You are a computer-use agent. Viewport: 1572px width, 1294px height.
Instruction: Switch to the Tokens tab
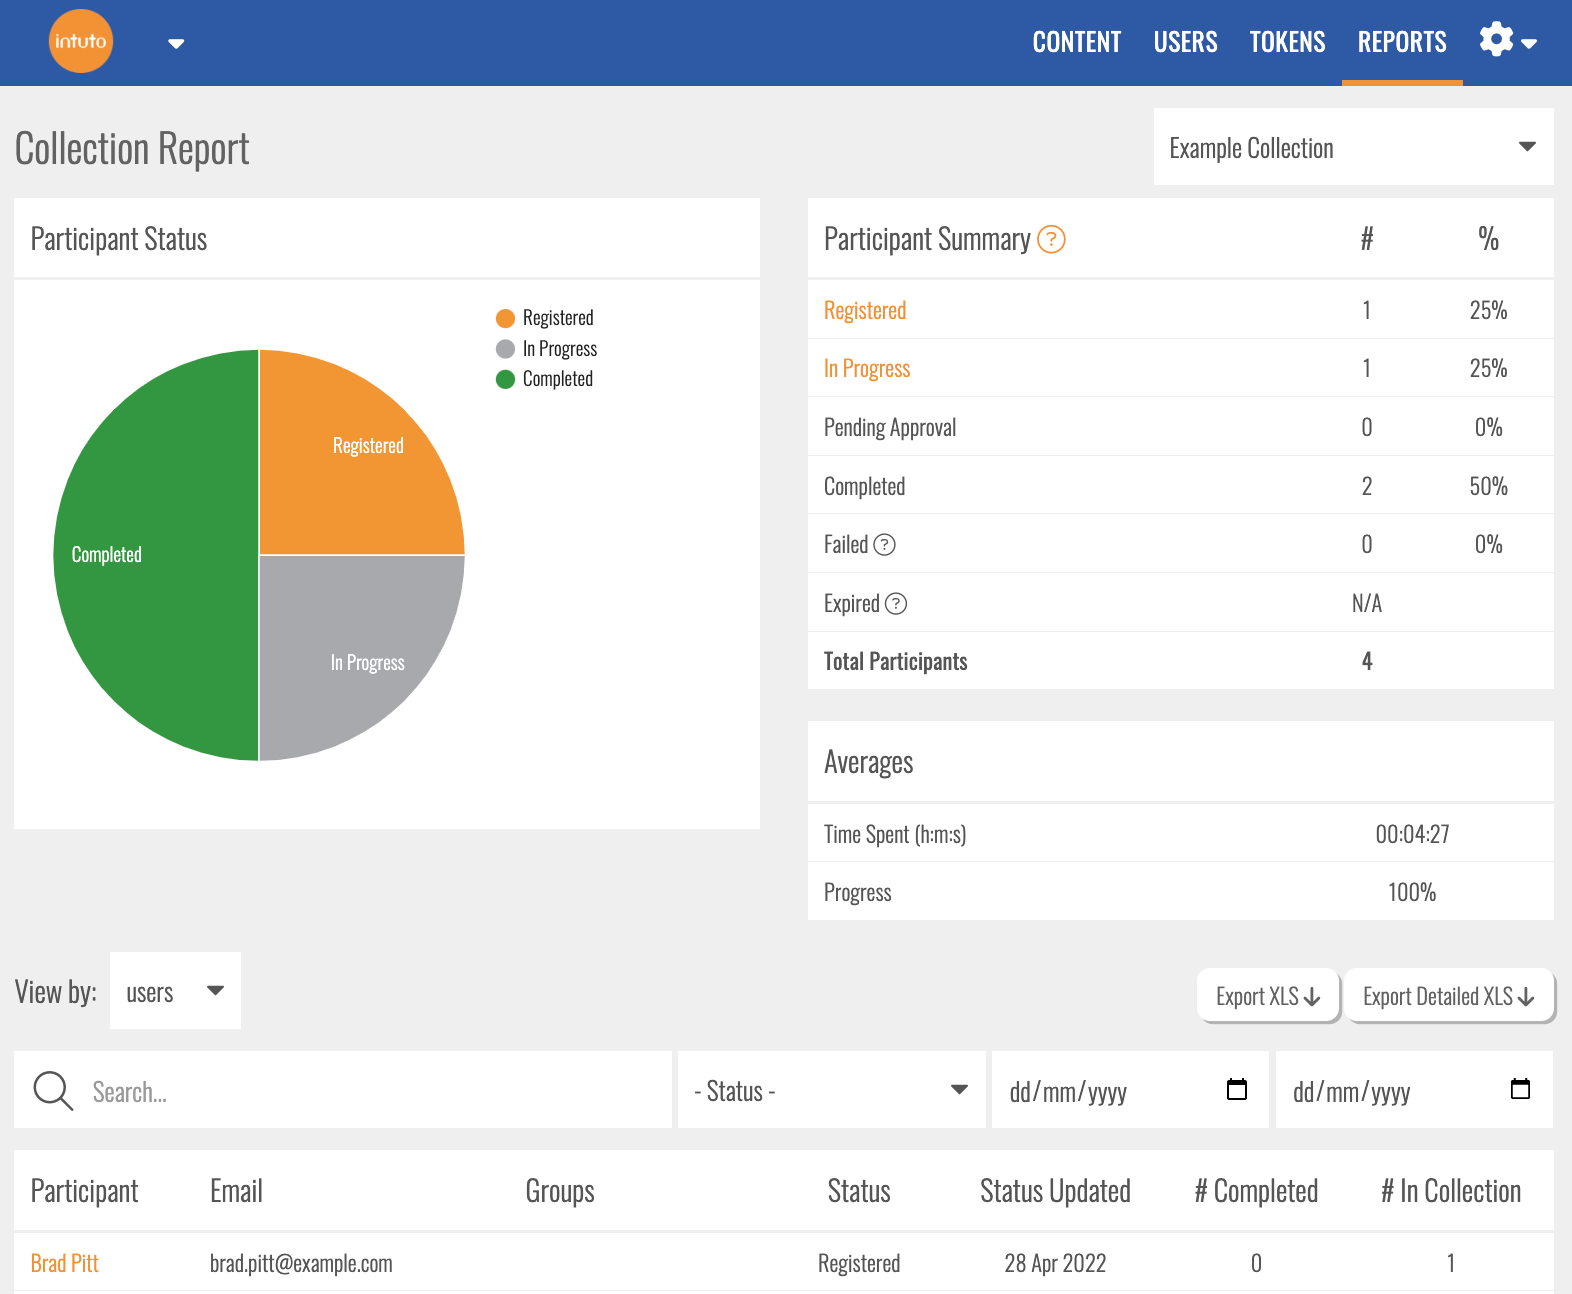point(1286,42)
